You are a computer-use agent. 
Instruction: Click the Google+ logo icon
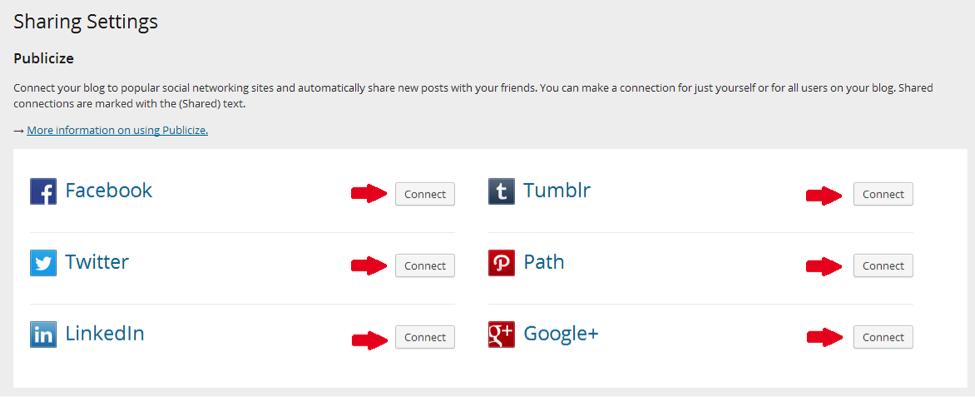coord(501,335)
